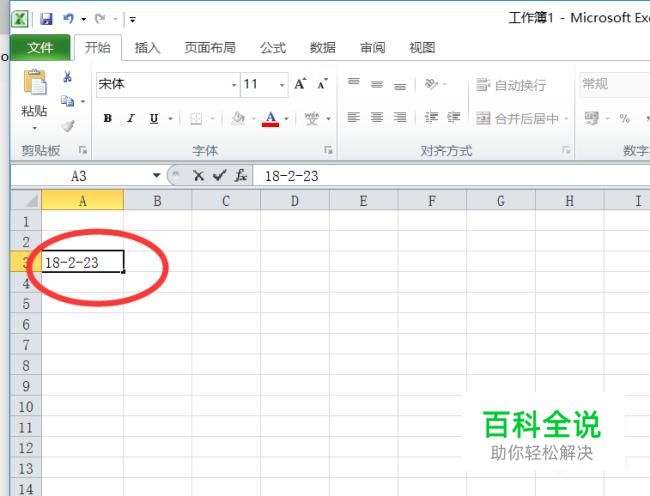
Task: Click Merge and Center (合并后居中) button
Action: [517, 119]
